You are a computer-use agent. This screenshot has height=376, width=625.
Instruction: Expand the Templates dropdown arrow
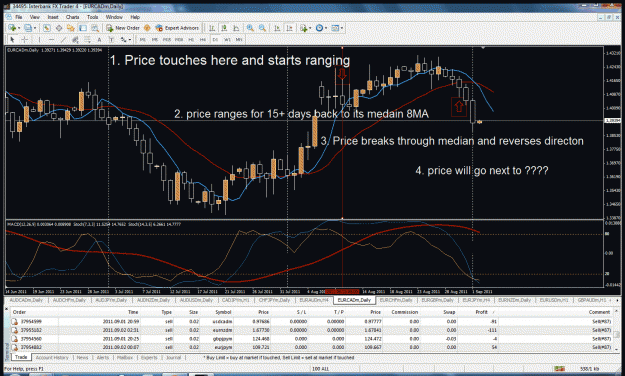pyautogui.click(x=342, y=28)
